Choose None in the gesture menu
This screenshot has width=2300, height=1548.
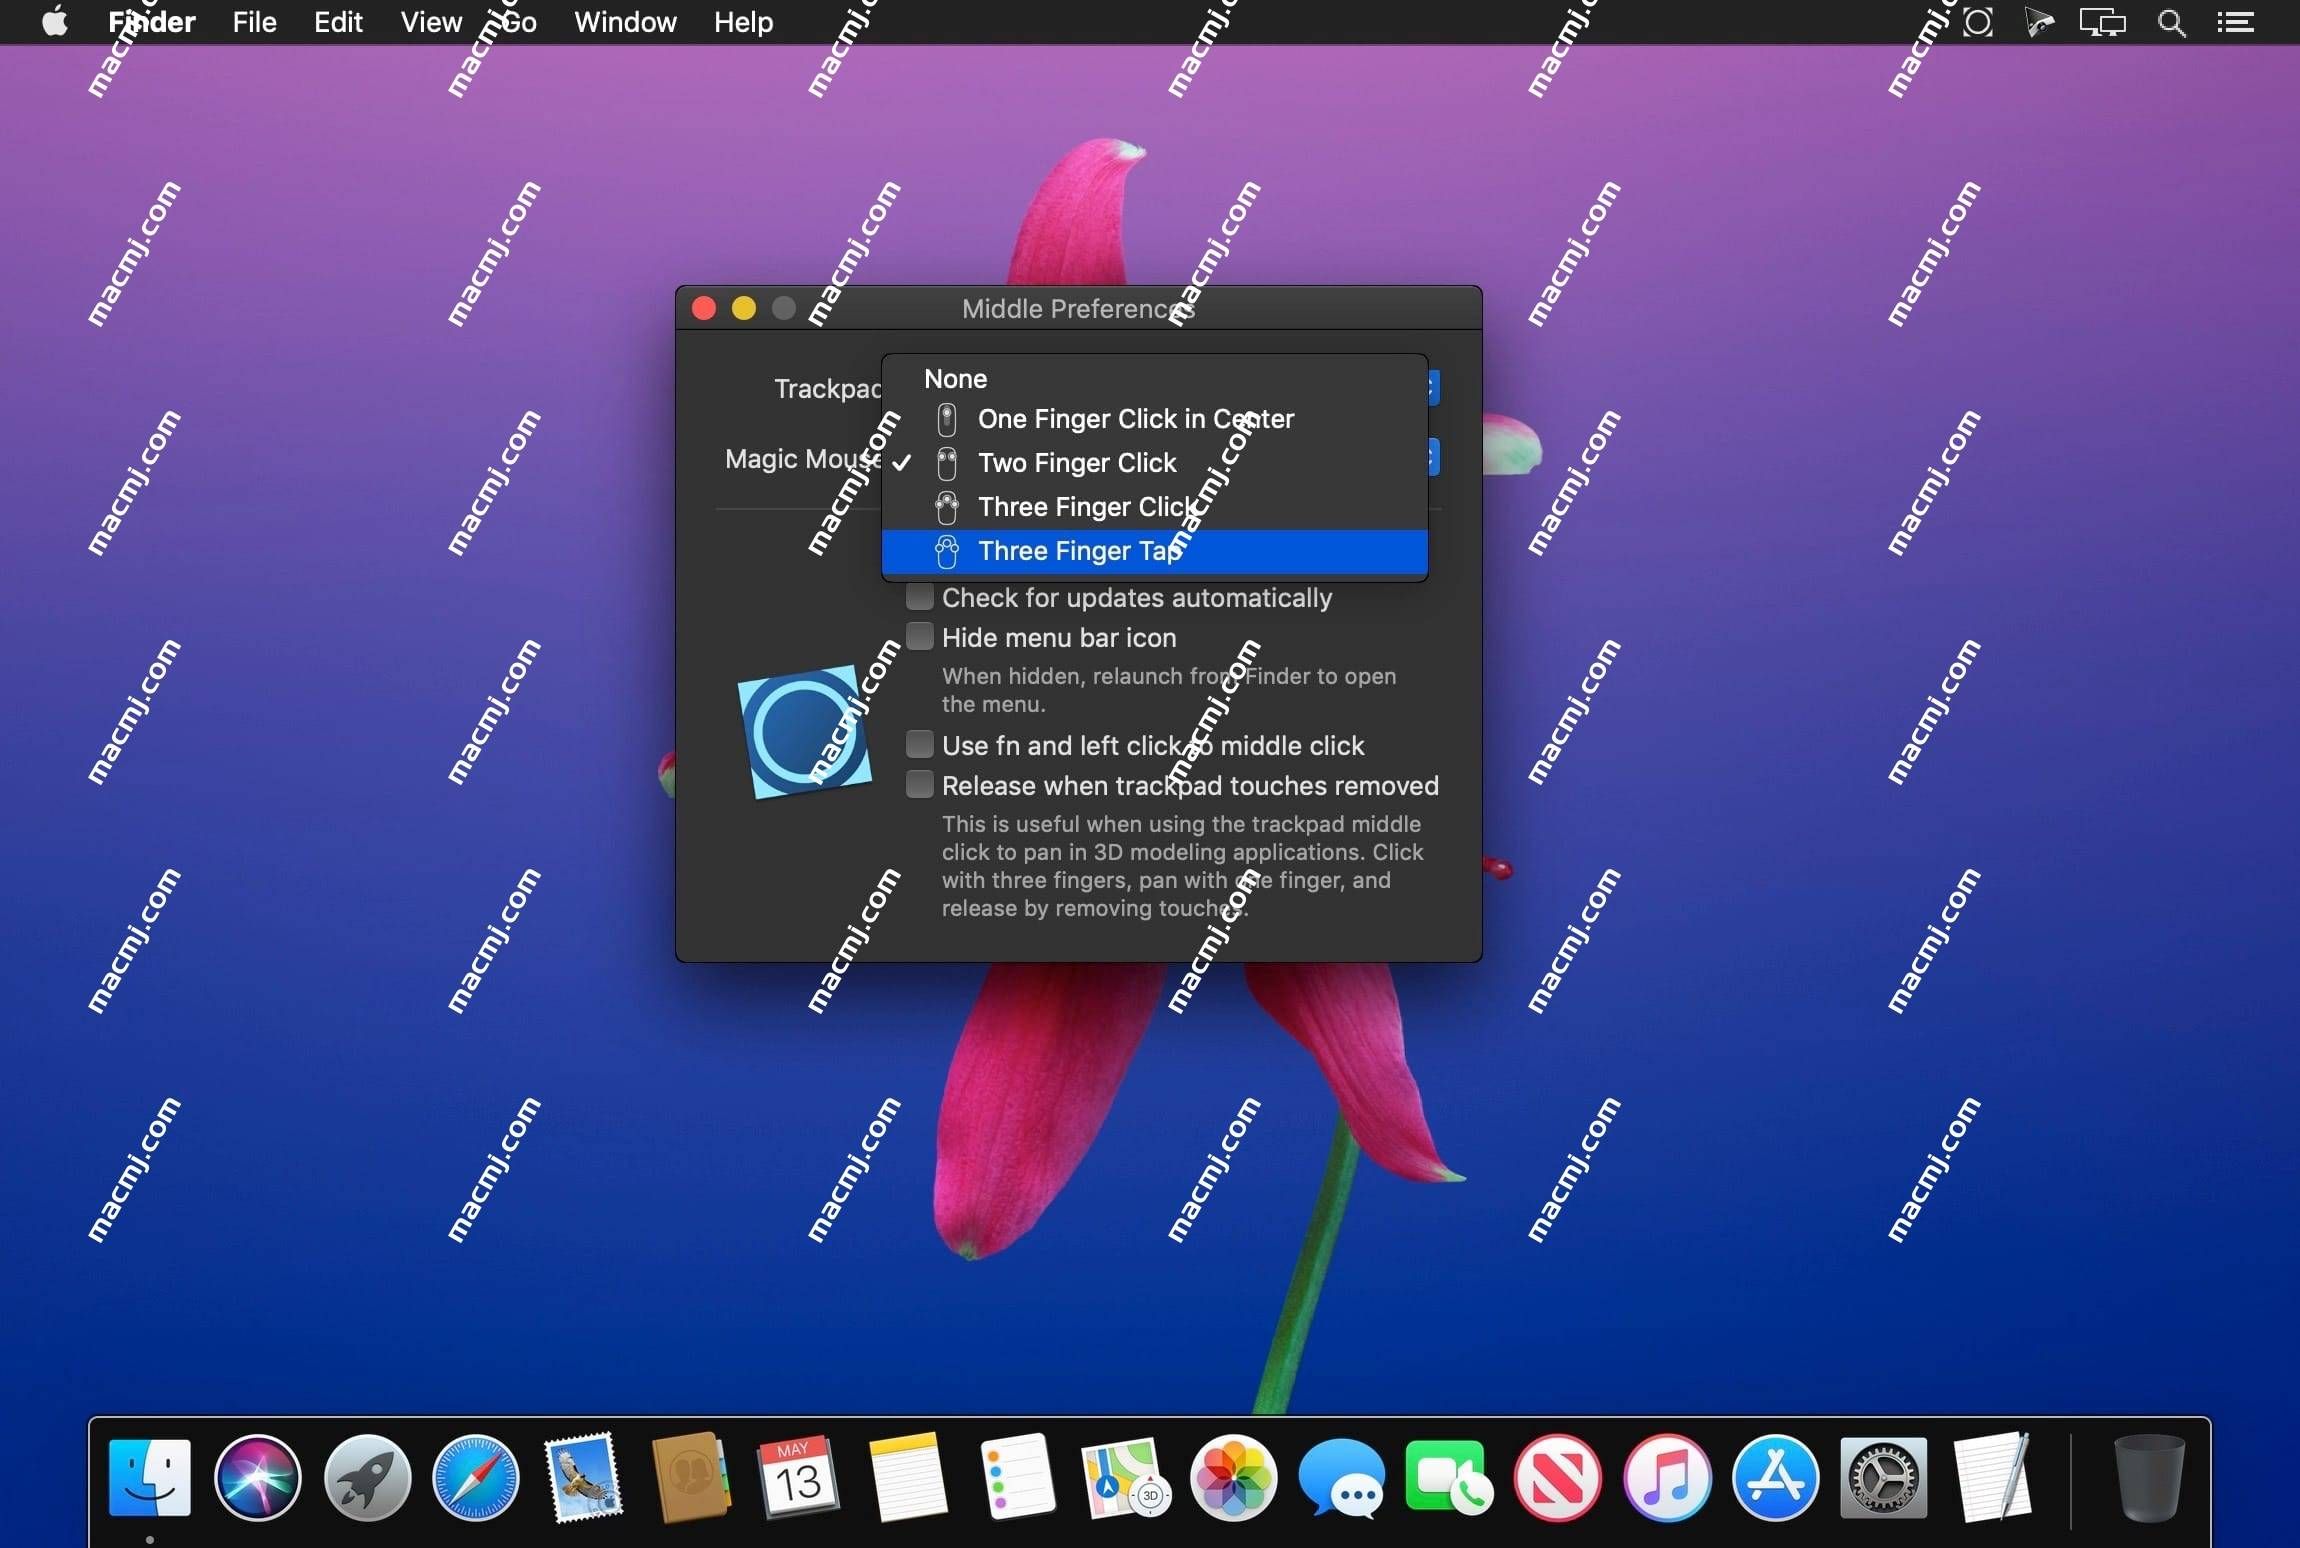(1154, 378)
